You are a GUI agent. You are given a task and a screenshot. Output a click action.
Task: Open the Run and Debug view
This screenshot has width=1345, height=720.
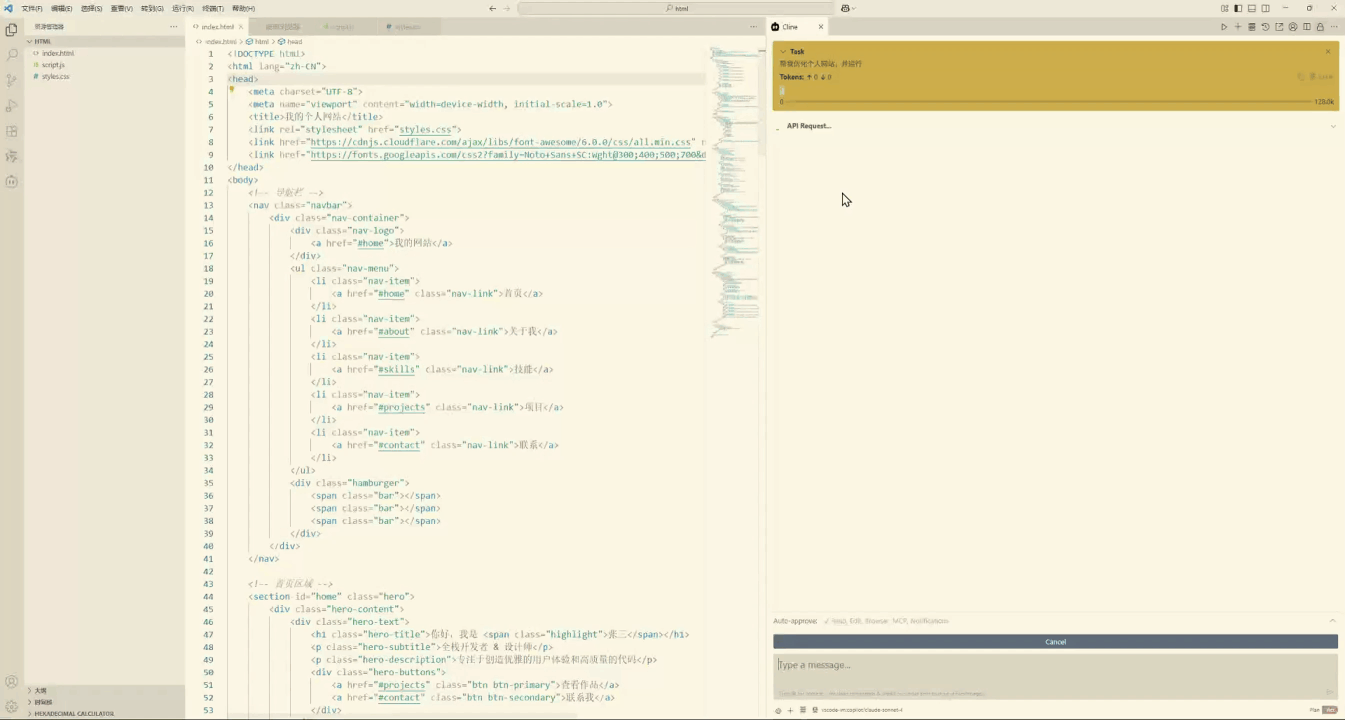[12, 106]
